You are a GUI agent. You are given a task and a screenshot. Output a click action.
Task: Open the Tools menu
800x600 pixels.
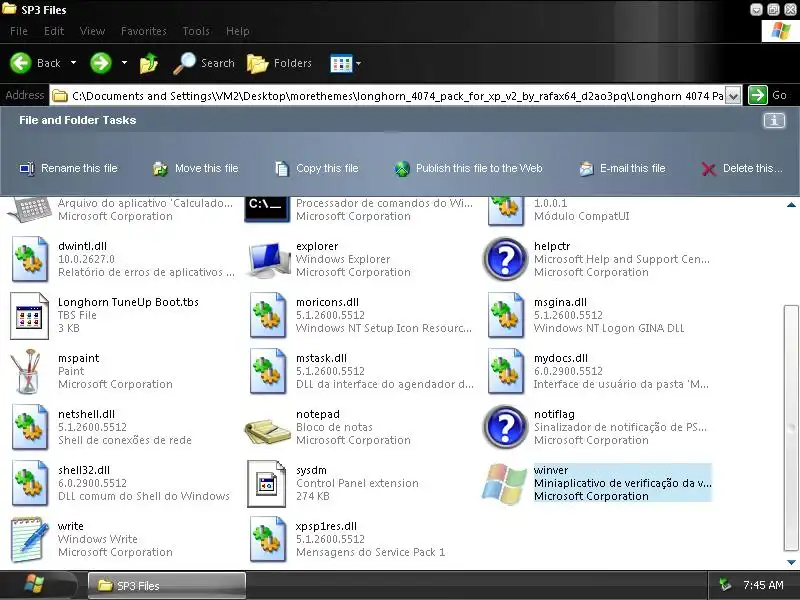pos(196,31)
